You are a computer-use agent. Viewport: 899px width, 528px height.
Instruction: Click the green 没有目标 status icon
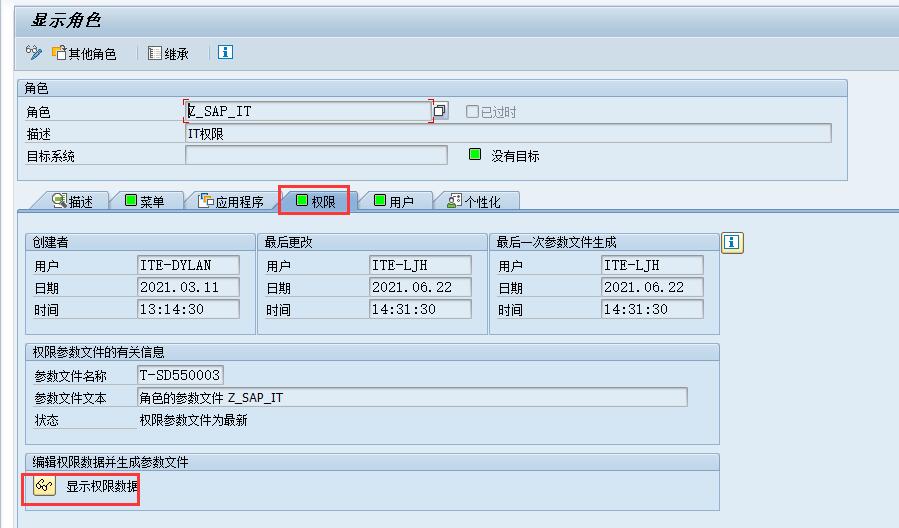point(476,155)
